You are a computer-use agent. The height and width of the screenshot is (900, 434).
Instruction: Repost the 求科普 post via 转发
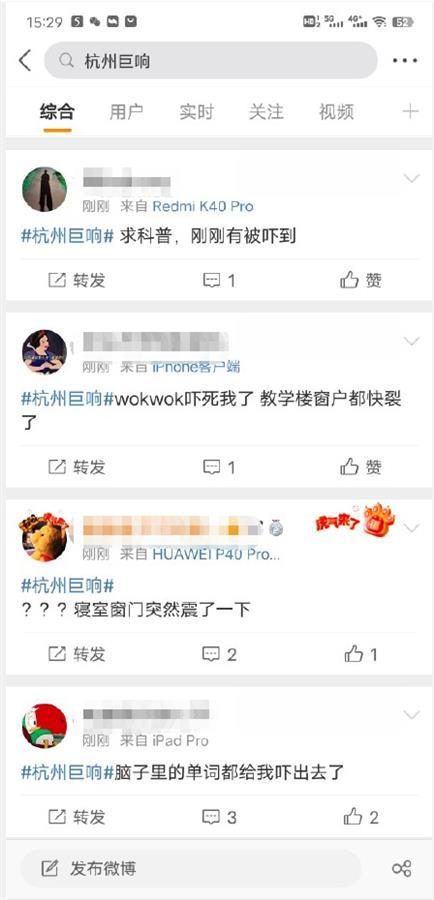(x=77, y=280)
